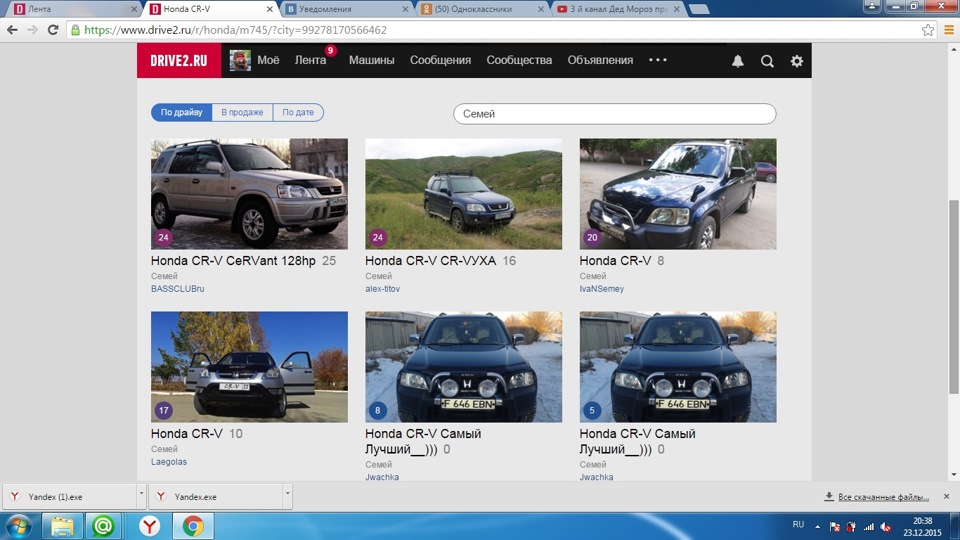Open Yandex (1).exe downloaded file
The image size is (960, 540).
coord(70,497)
